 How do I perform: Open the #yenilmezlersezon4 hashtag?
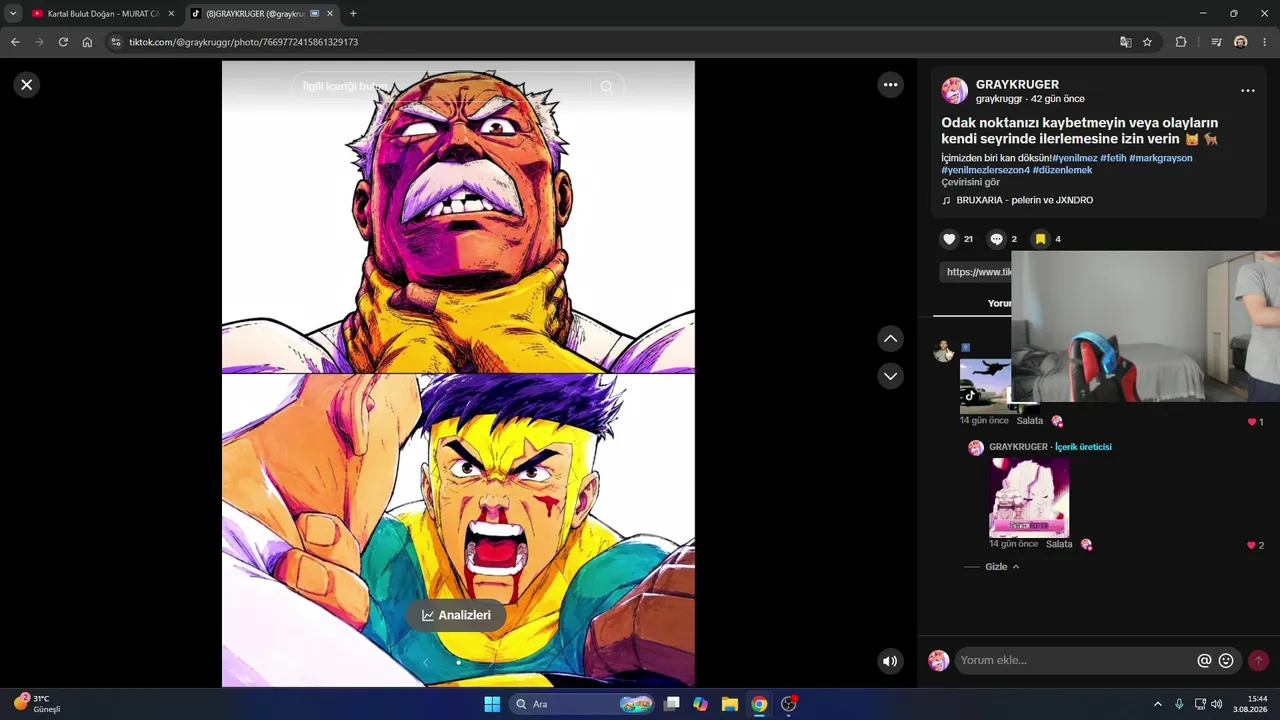point(985,170)
